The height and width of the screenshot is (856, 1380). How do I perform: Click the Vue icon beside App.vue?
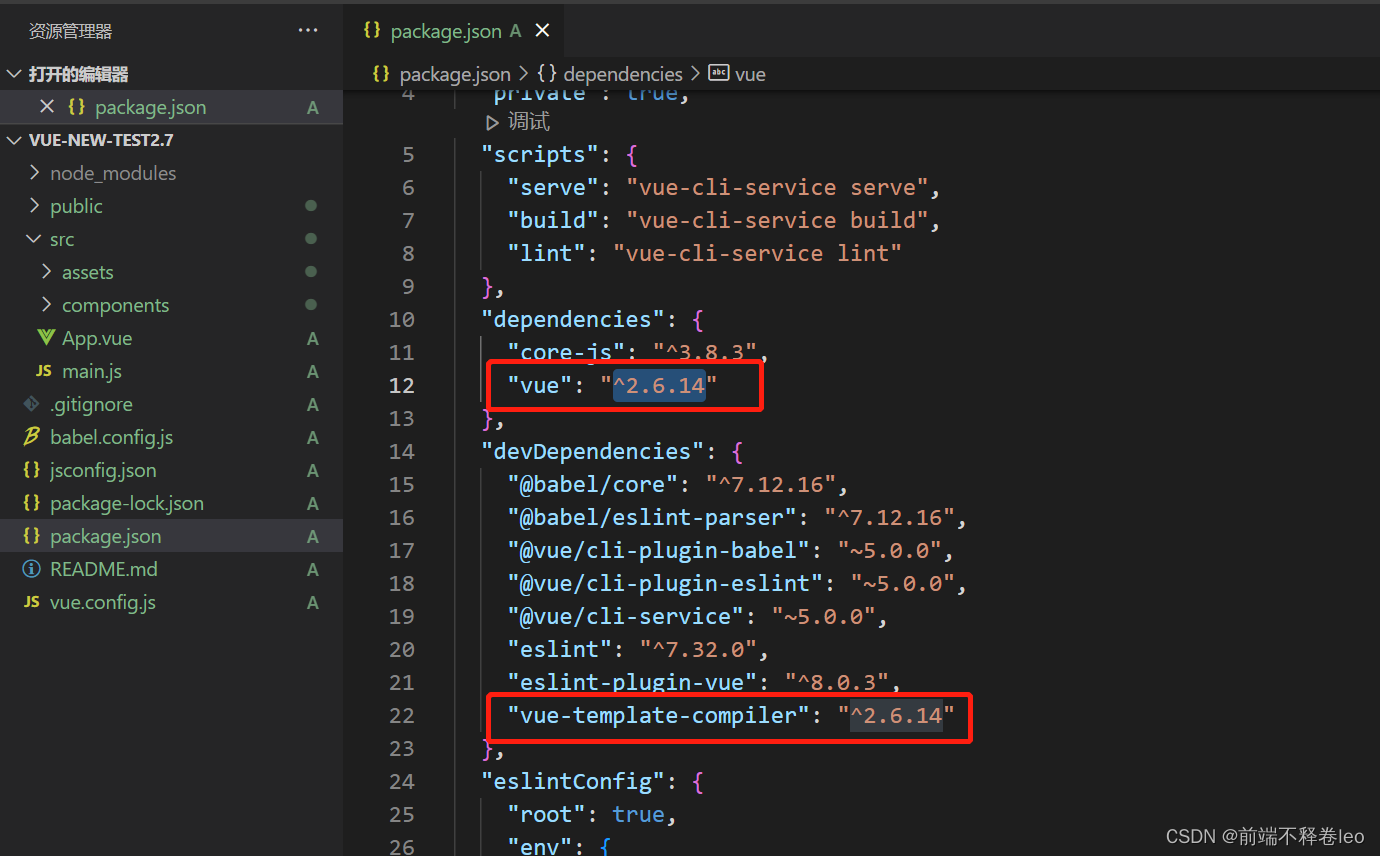(x=46, y=338)
